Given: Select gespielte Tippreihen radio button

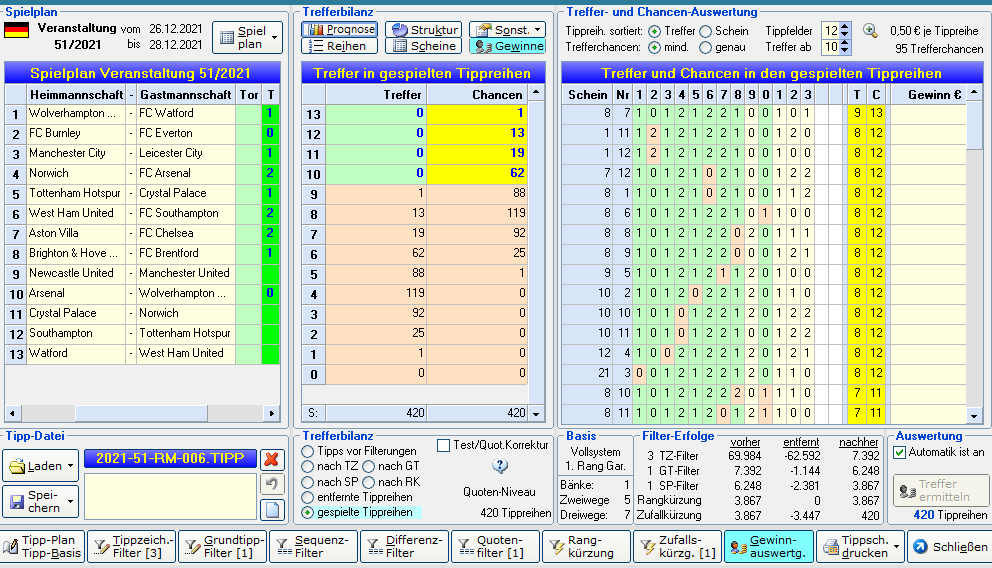Looking at the screenshot, I should point(307,512).
